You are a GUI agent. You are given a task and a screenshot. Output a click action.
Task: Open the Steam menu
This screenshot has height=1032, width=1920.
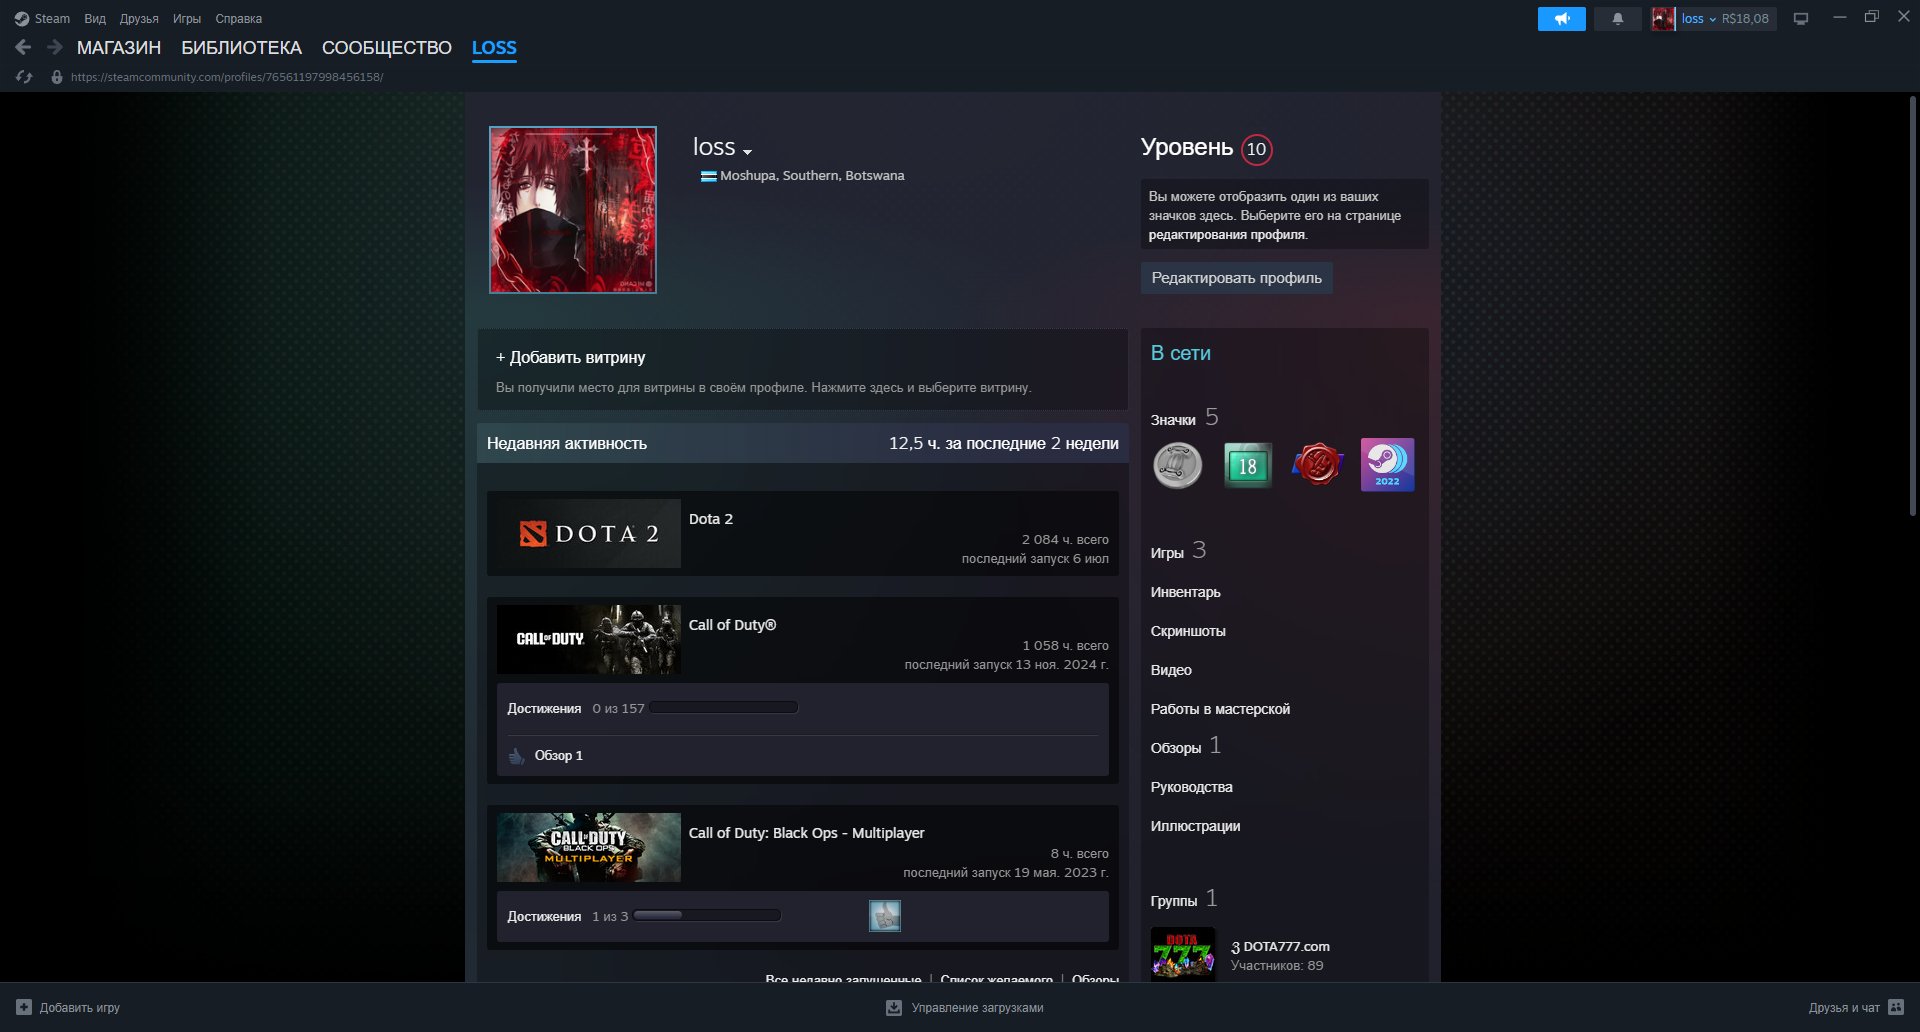pos(52,19)
